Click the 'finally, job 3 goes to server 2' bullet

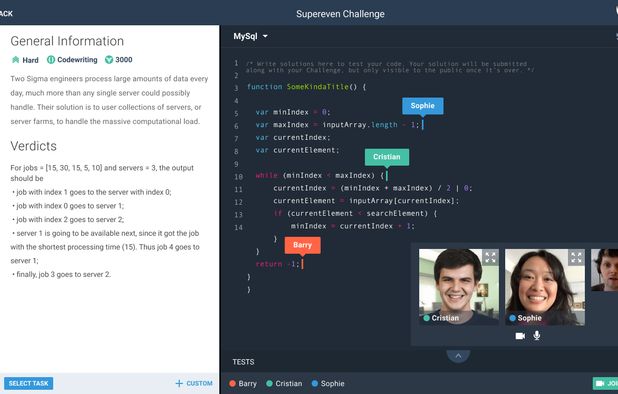61,274
